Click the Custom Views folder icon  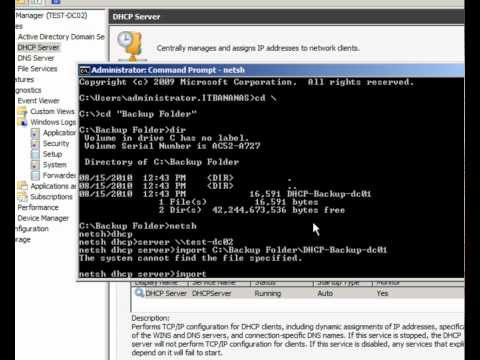22,112
